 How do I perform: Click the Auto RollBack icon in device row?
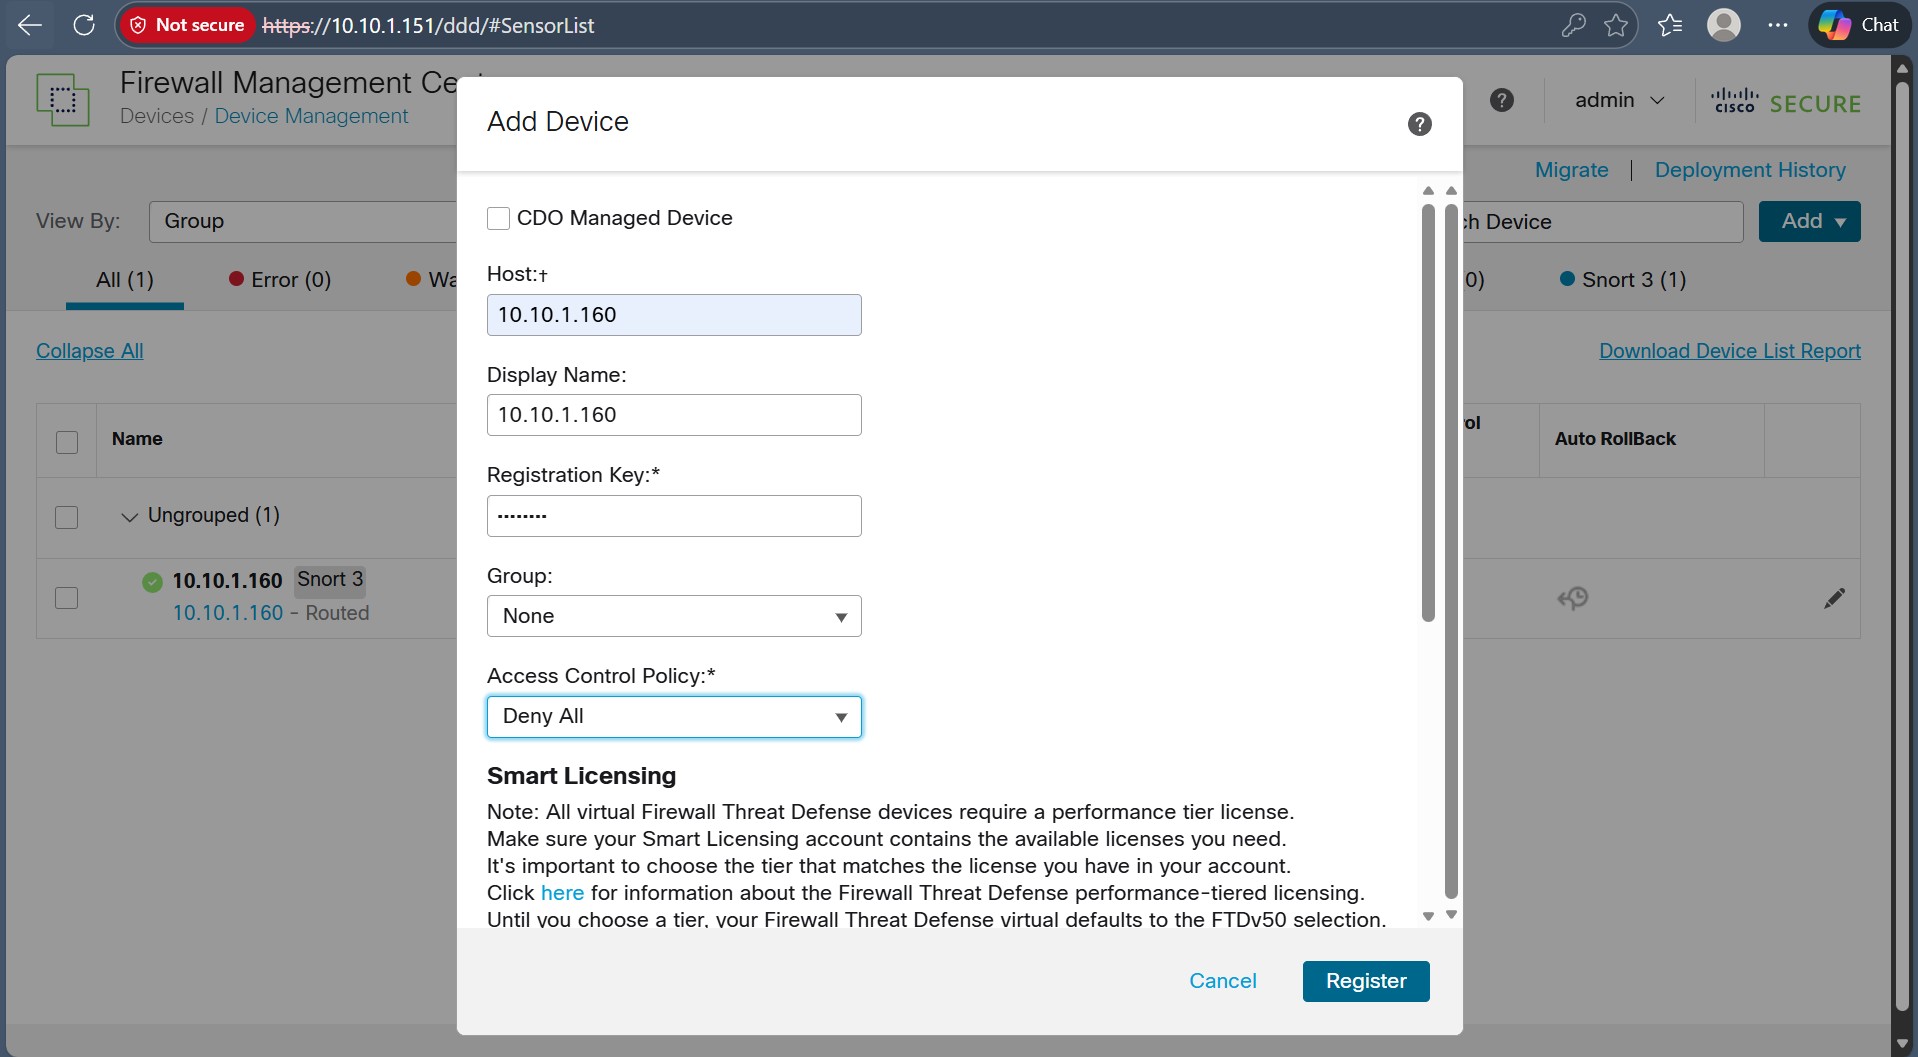point(1572,598)
